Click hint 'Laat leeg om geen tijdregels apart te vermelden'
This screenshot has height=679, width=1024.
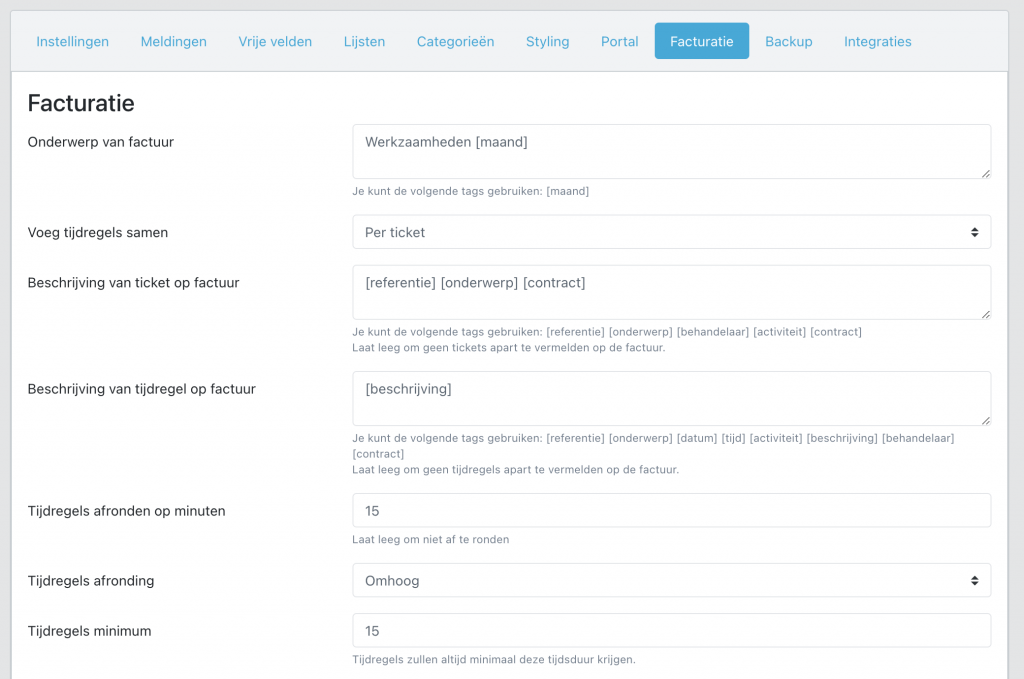[x=515, y=469]
